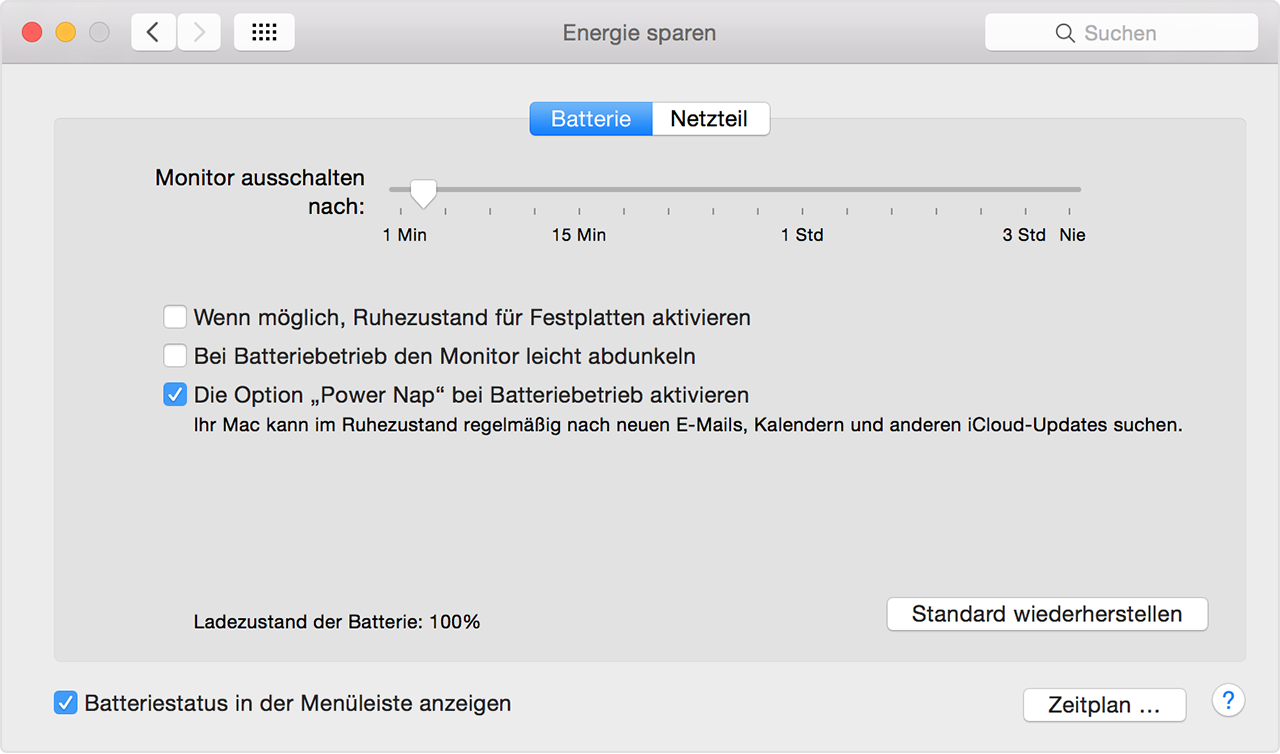The width and height of the screenshot is (1280, 754).
Task: Focus the Suchen search field
Action: coord(1121,32)
